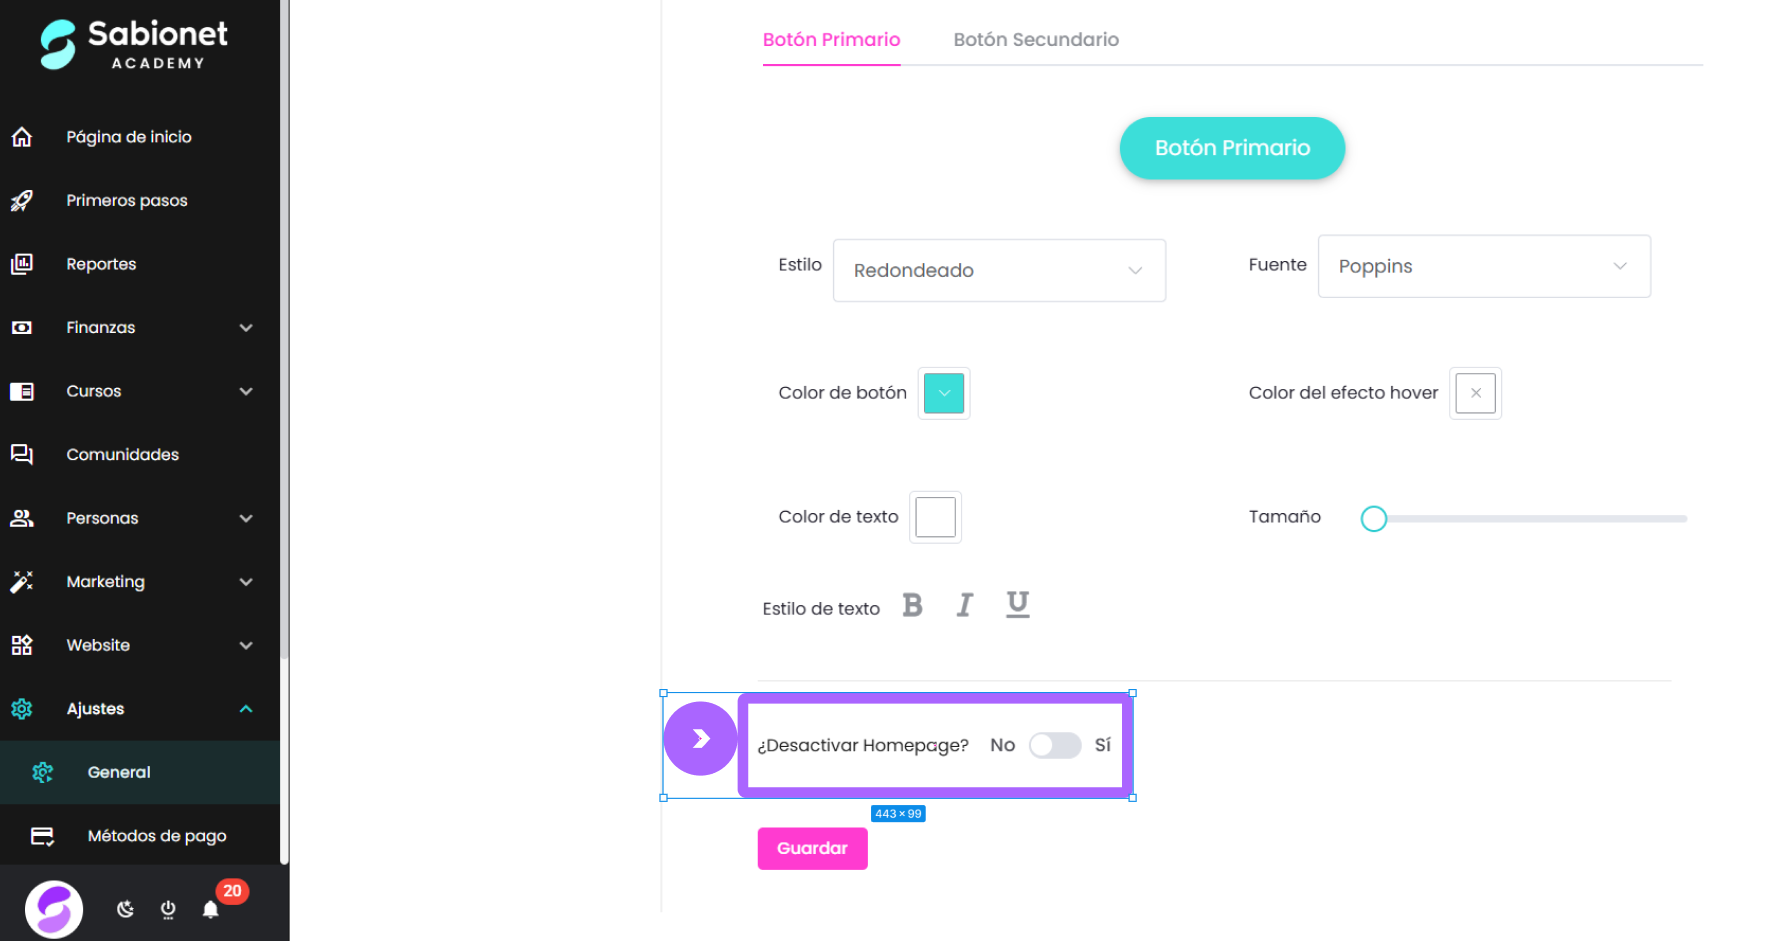Toggle dark mode moon icon
The width and height of the screenshot is (1787, 941).
point(125,909)
